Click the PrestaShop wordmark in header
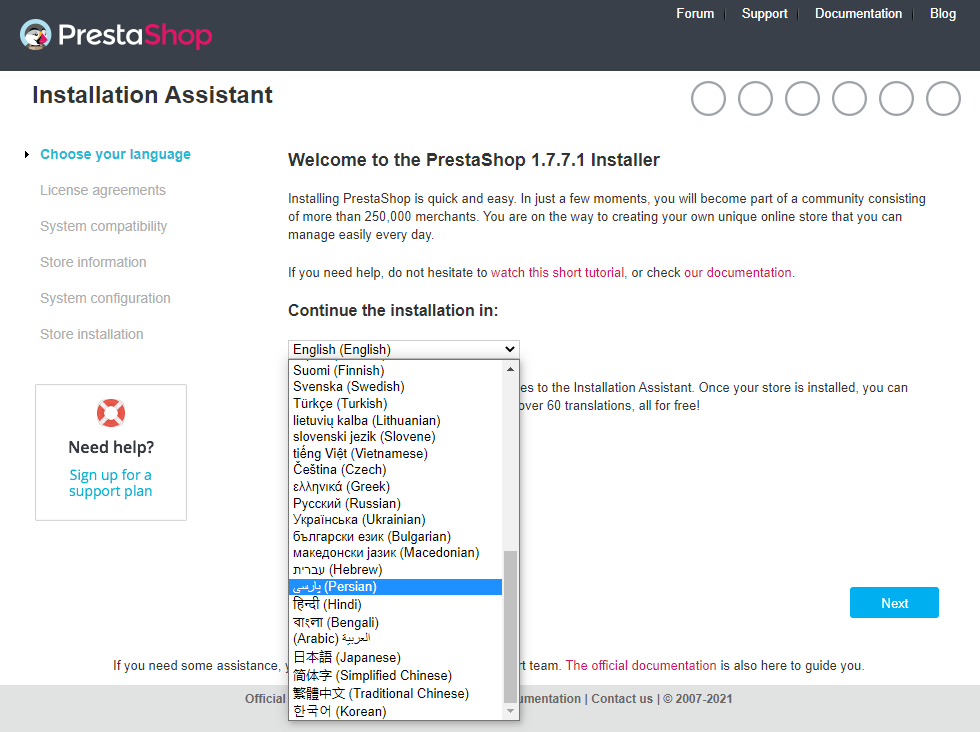980x732 pixels. click(x=135, y=35)
